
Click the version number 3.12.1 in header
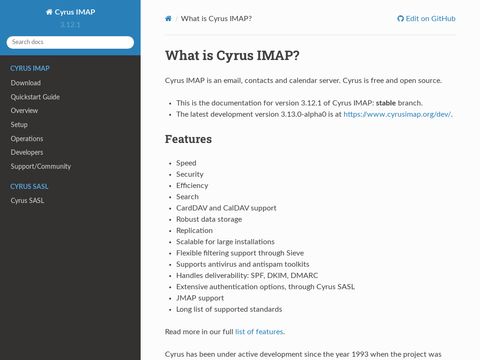[x=70, y=25]
